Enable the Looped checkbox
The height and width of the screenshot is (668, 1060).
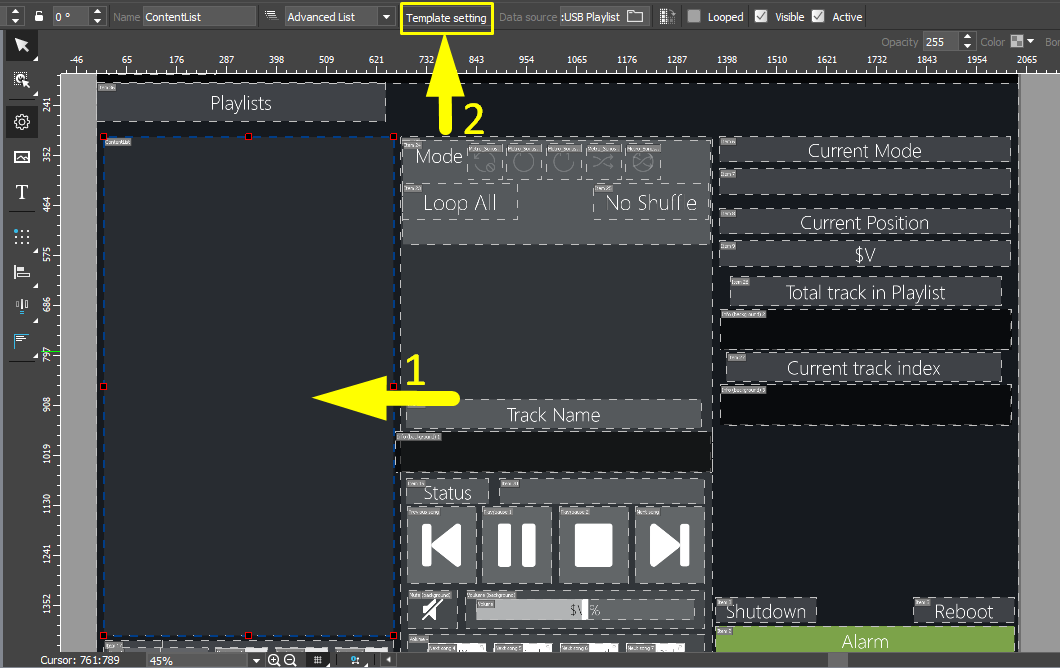(x=694, y=17)
